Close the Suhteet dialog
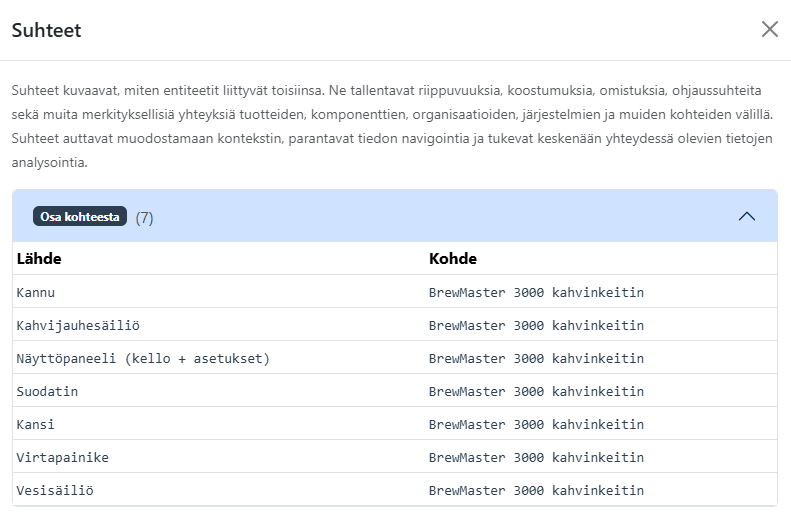The height and width of the screenshot is (519, 791). coord(769,29)
